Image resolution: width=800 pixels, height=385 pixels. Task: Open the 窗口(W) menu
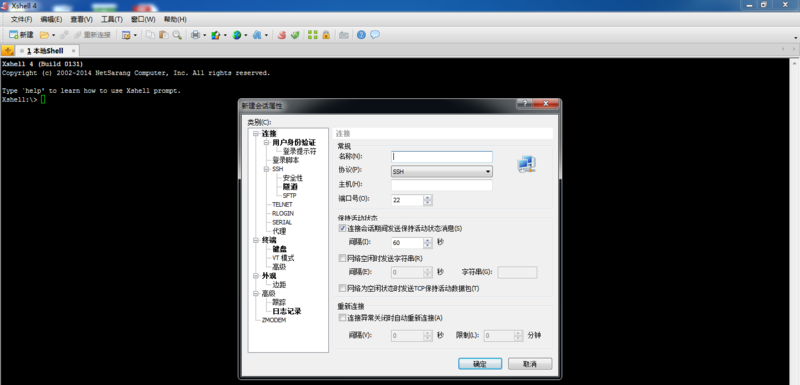[x=143, y=19]
